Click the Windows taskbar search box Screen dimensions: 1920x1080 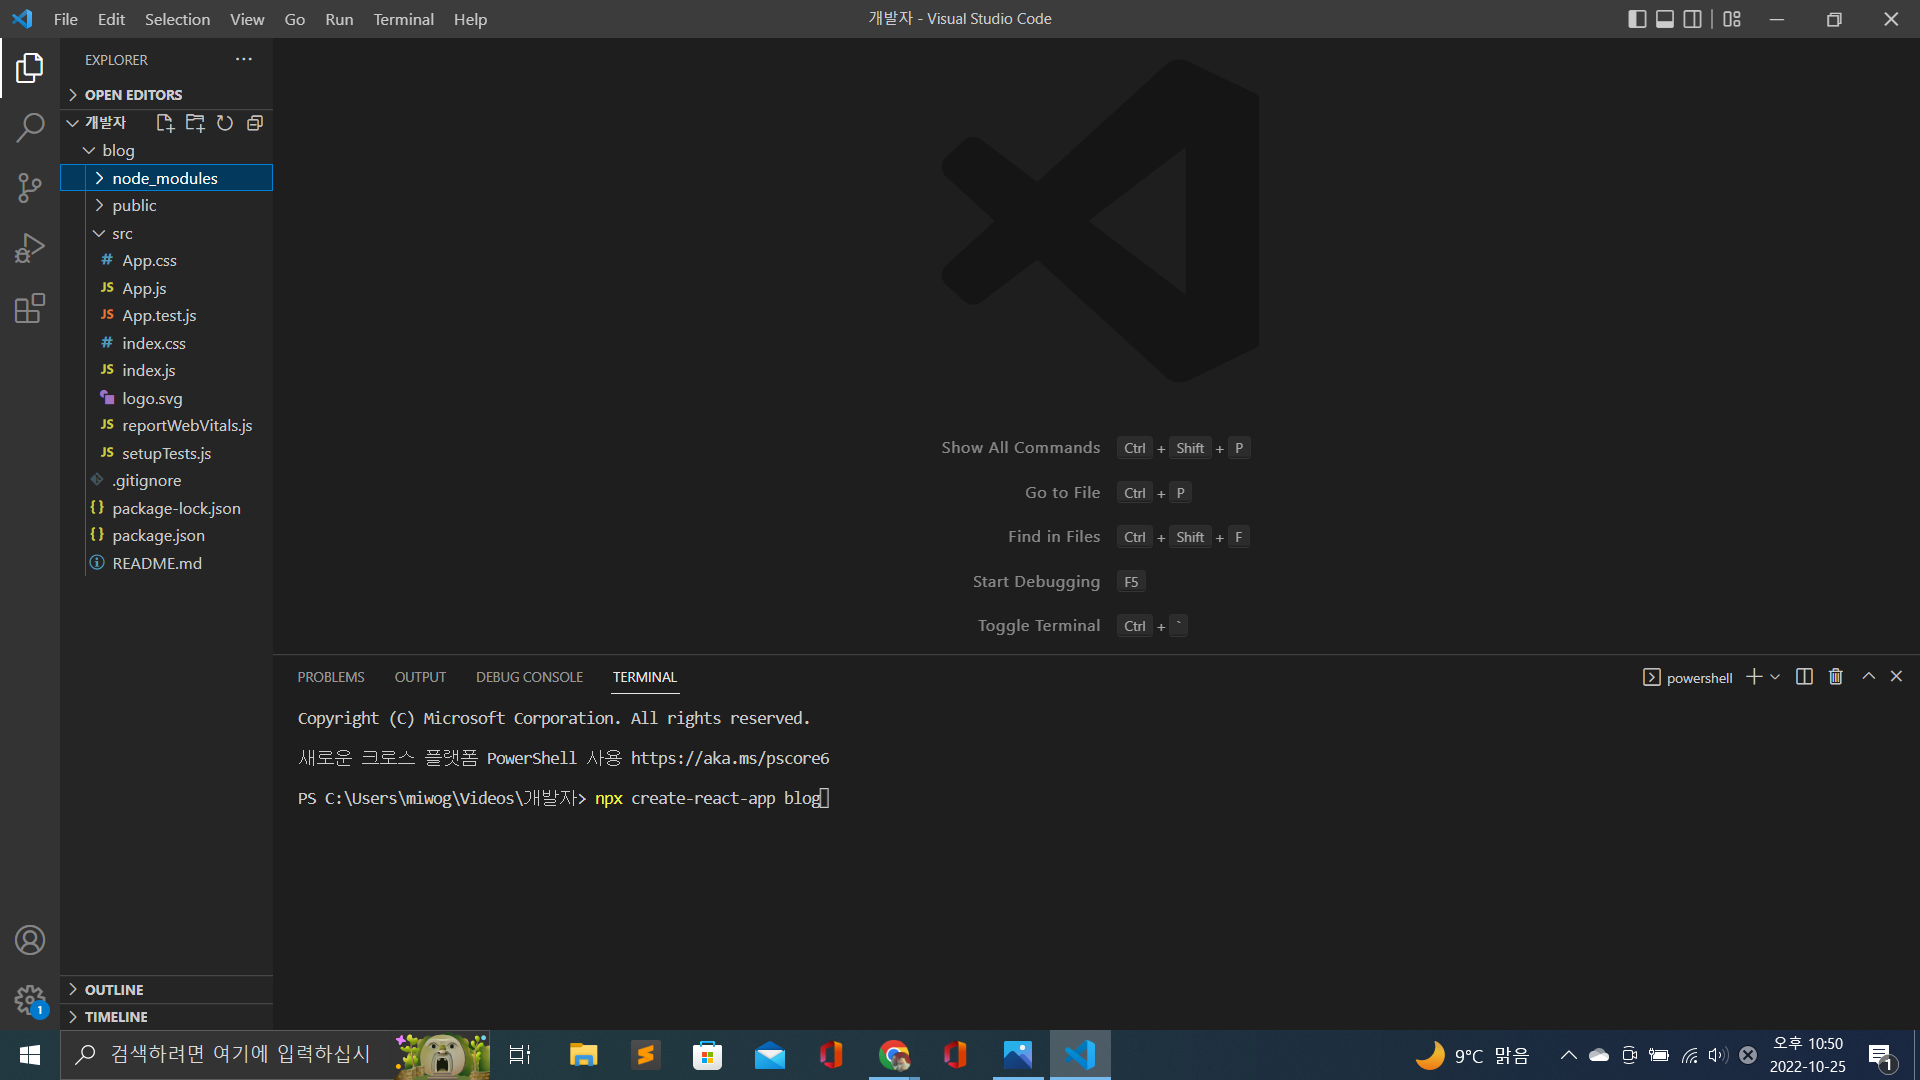click(240, 1054)
